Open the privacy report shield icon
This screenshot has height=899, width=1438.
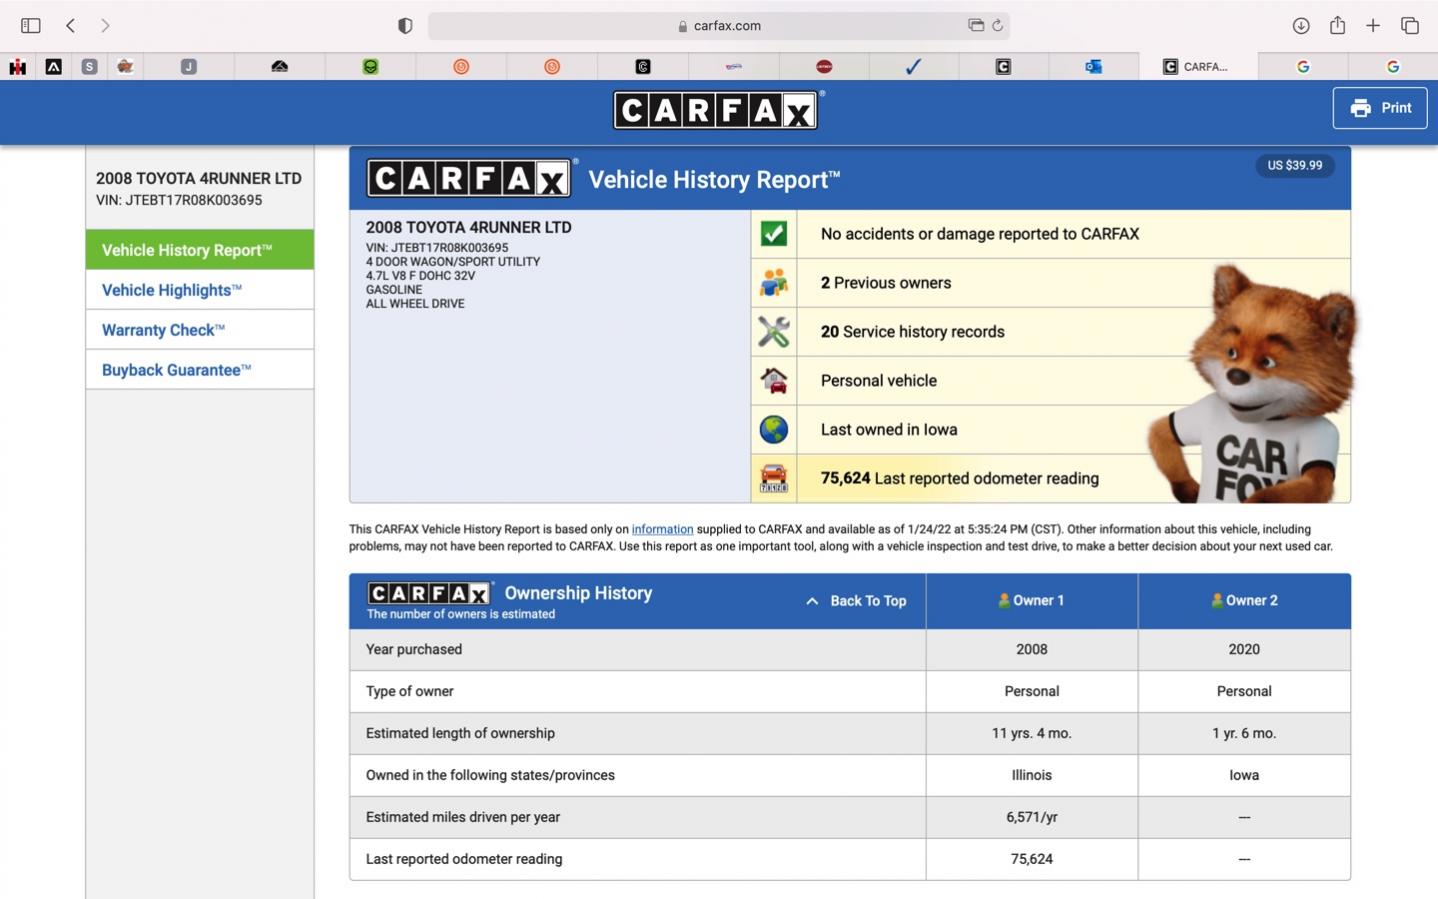pos(405,25)
